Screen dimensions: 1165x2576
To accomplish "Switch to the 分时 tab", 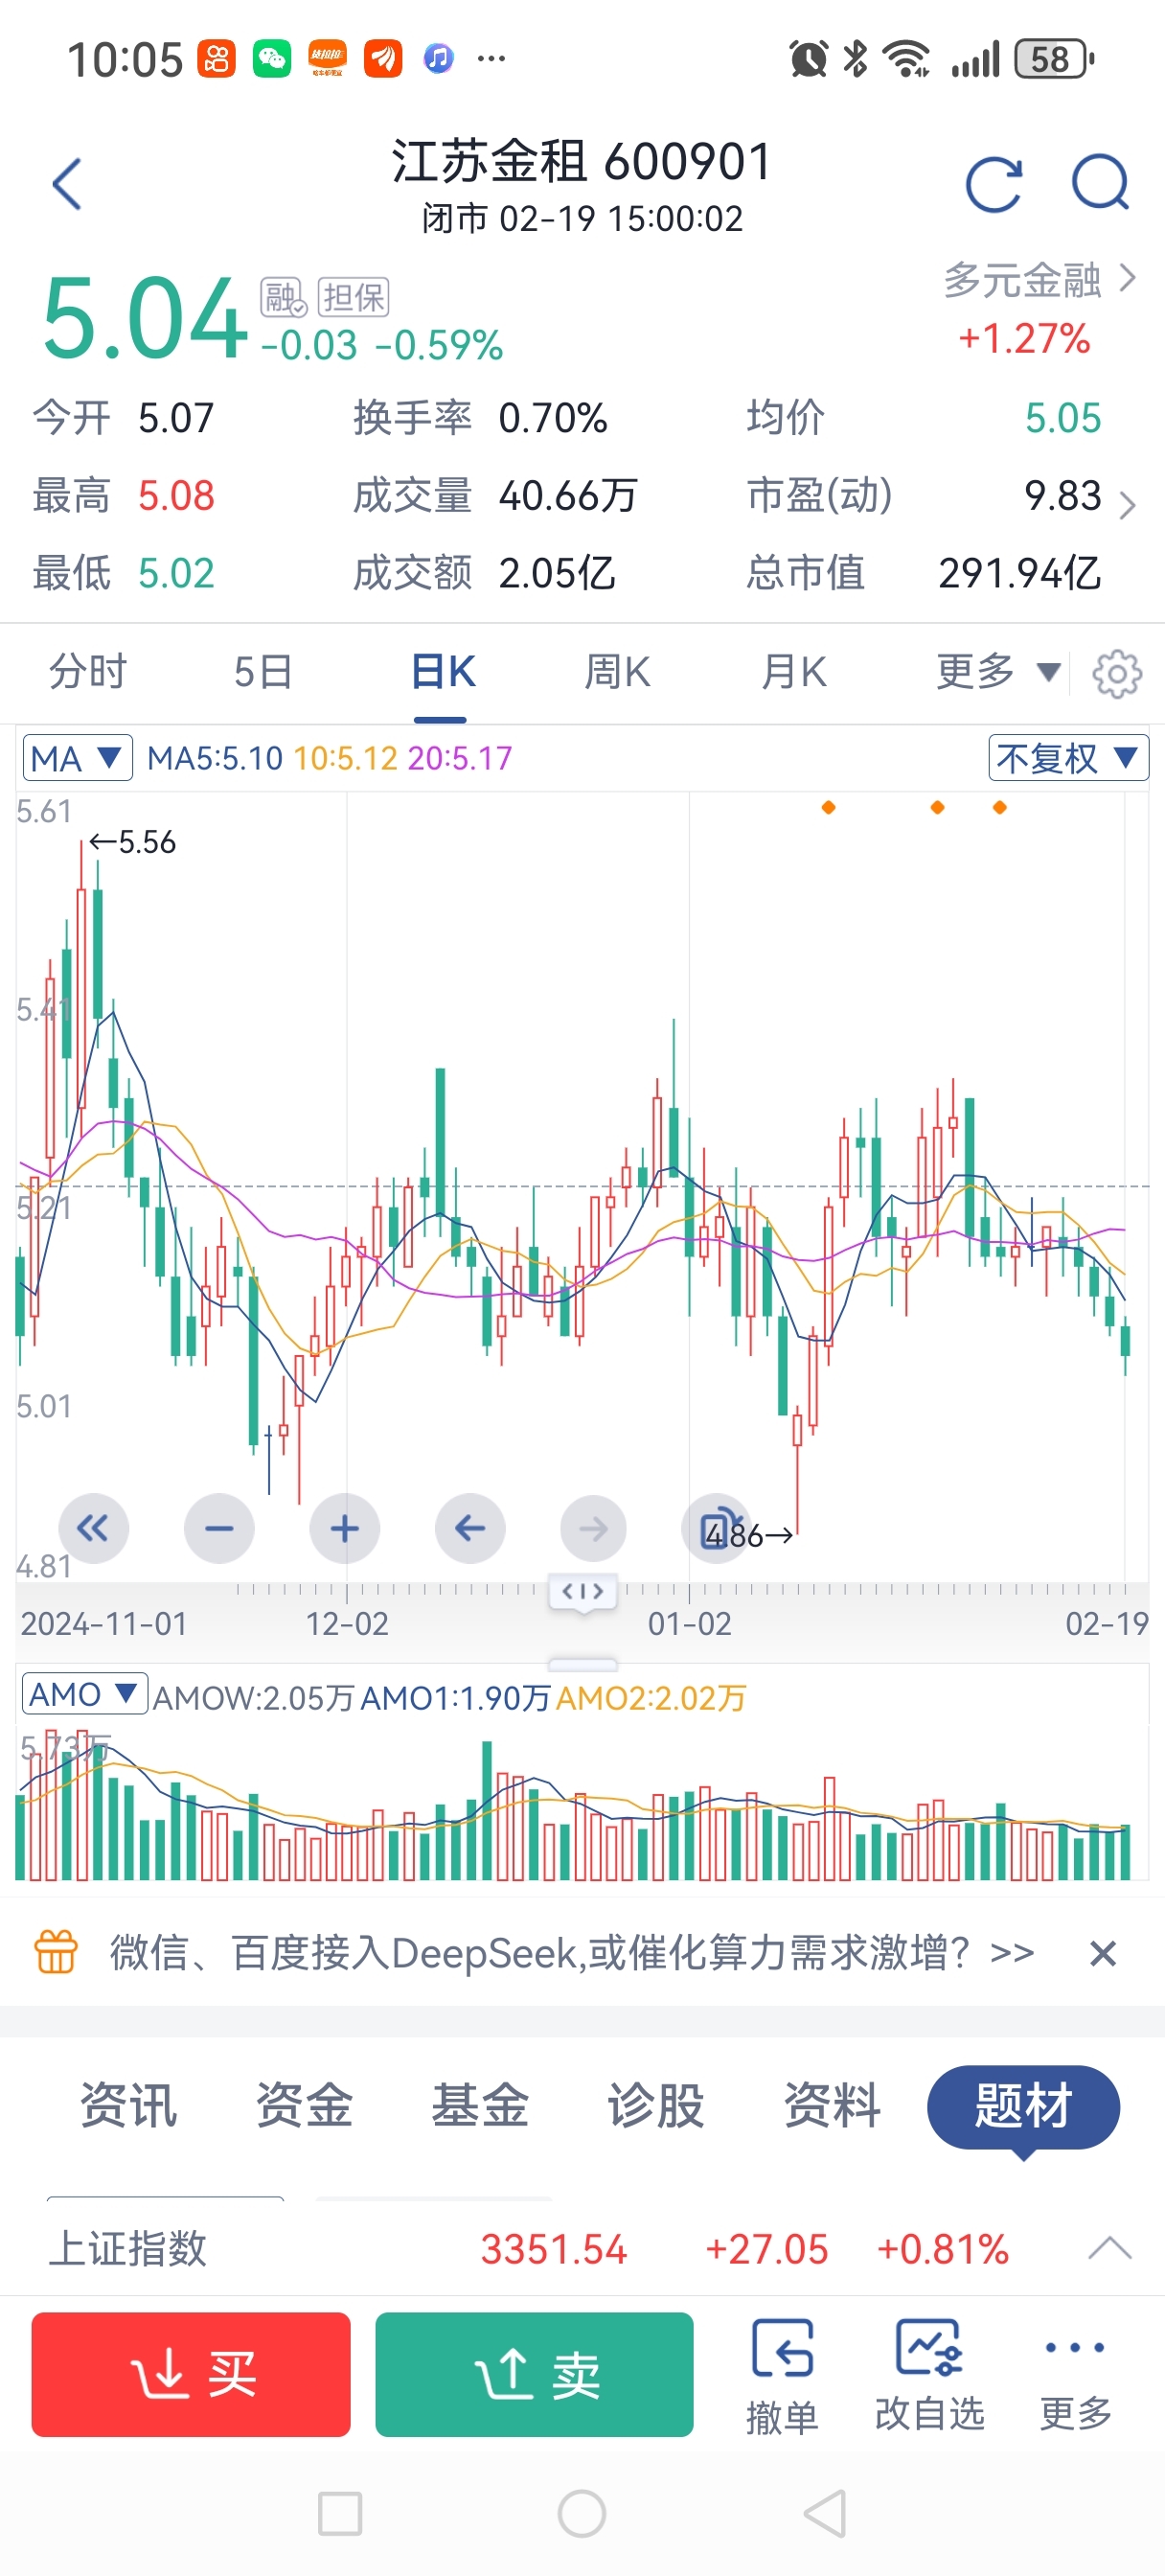I will (88, 672).
